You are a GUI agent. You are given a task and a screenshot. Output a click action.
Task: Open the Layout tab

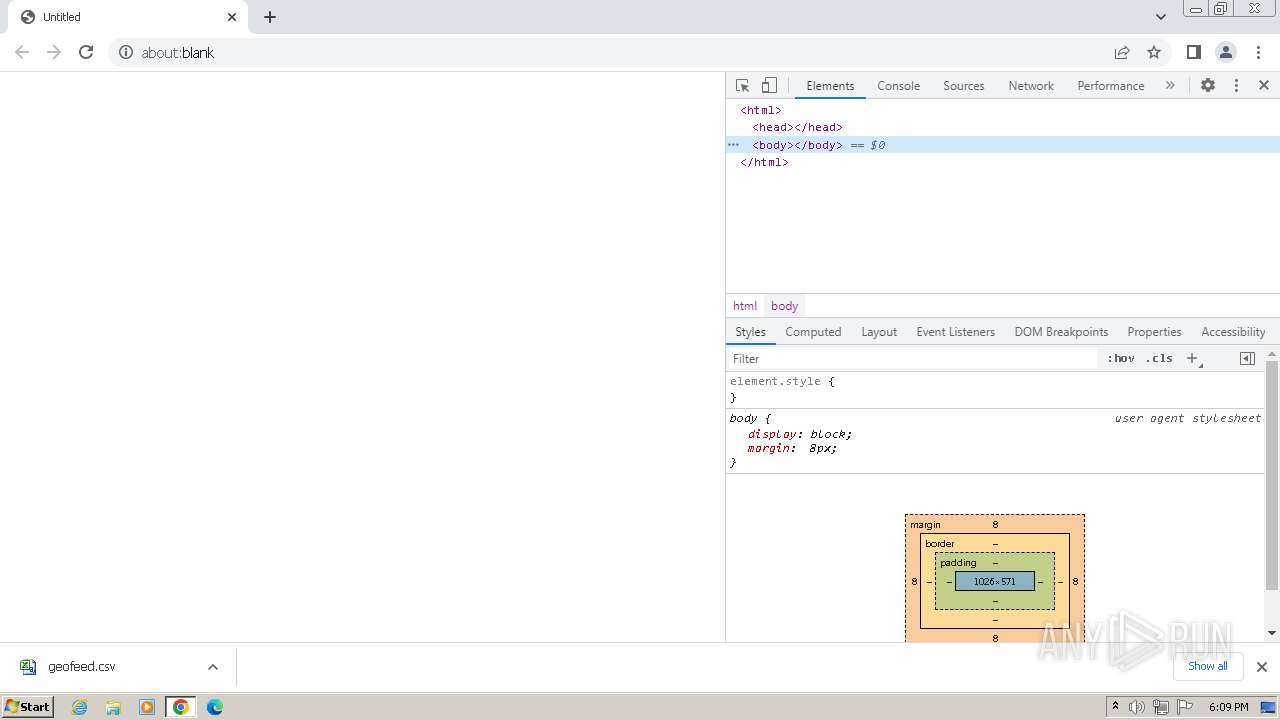coord(879,332)
